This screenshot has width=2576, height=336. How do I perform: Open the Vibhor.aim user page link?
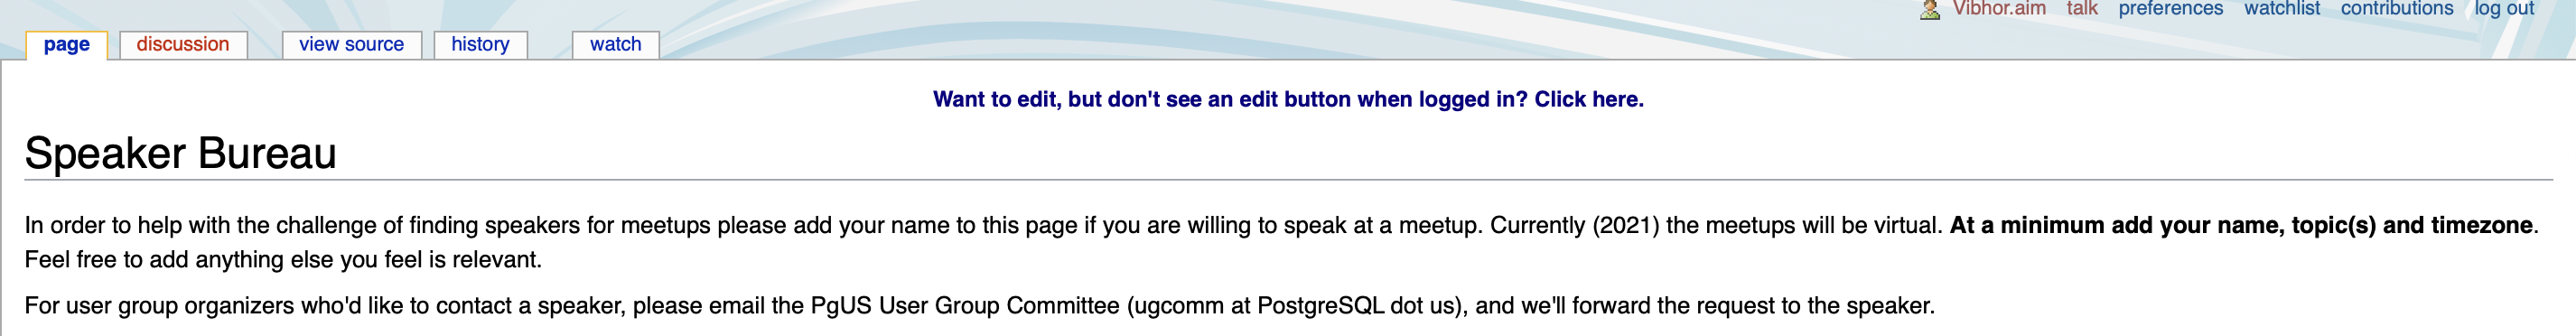pos(1999,9)
